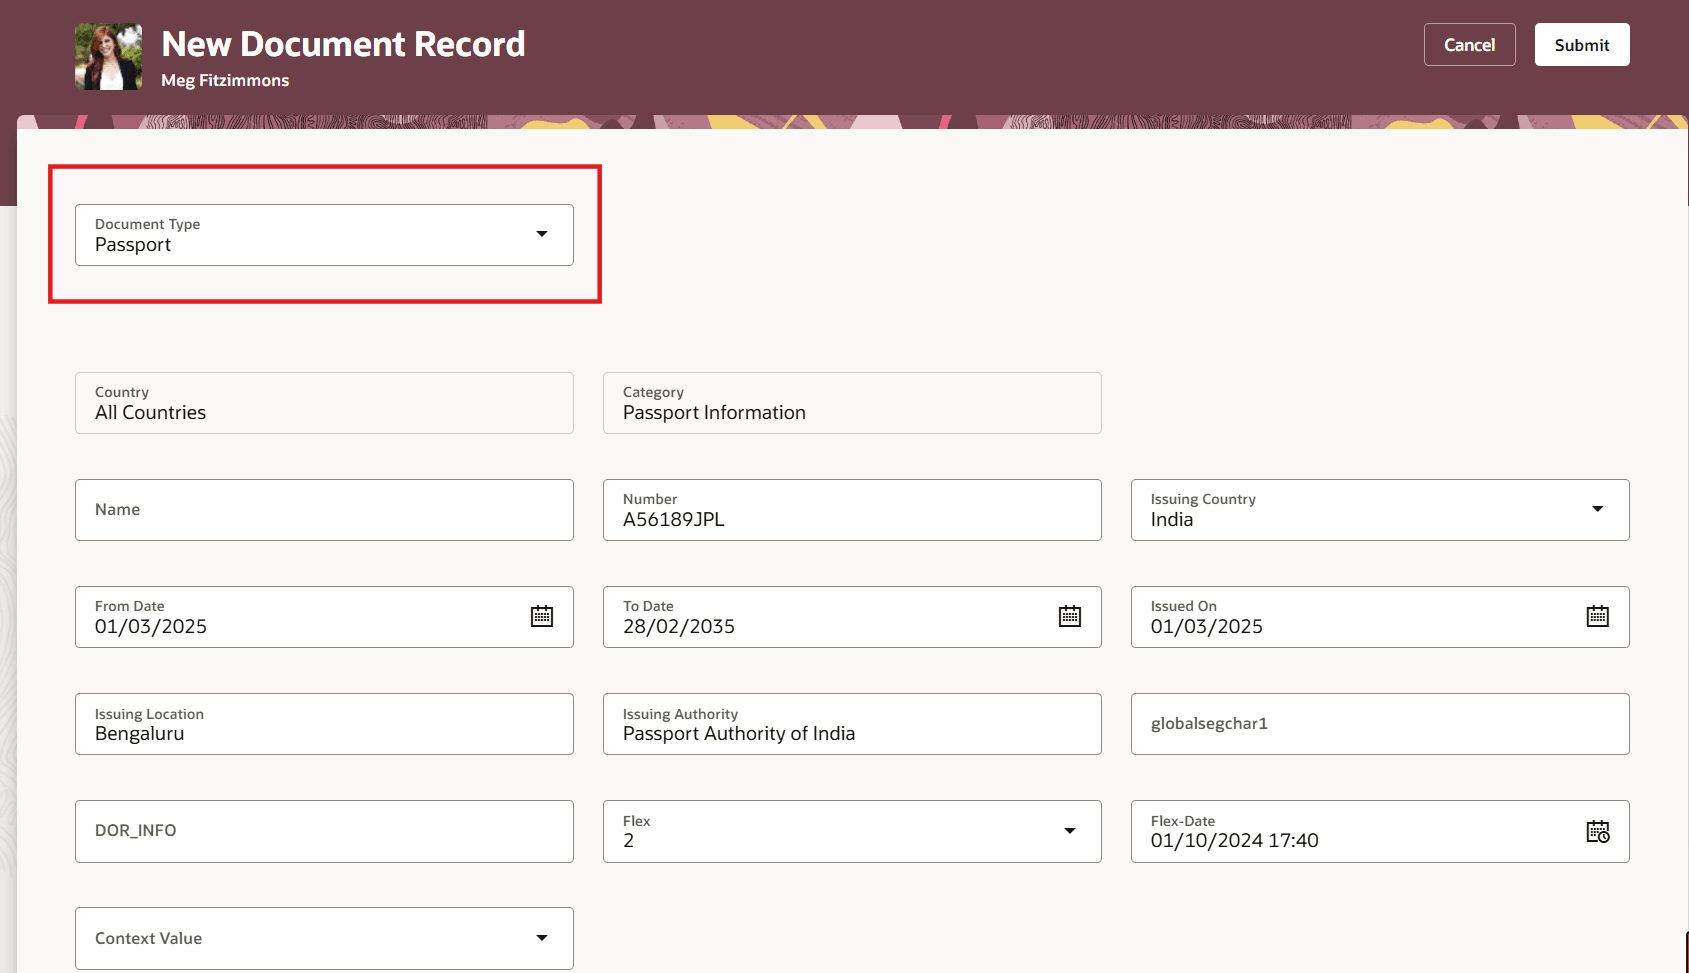Click the Meg Fitzimmons name text
This screenshot has width=1689, height=973.
point(225,80)
